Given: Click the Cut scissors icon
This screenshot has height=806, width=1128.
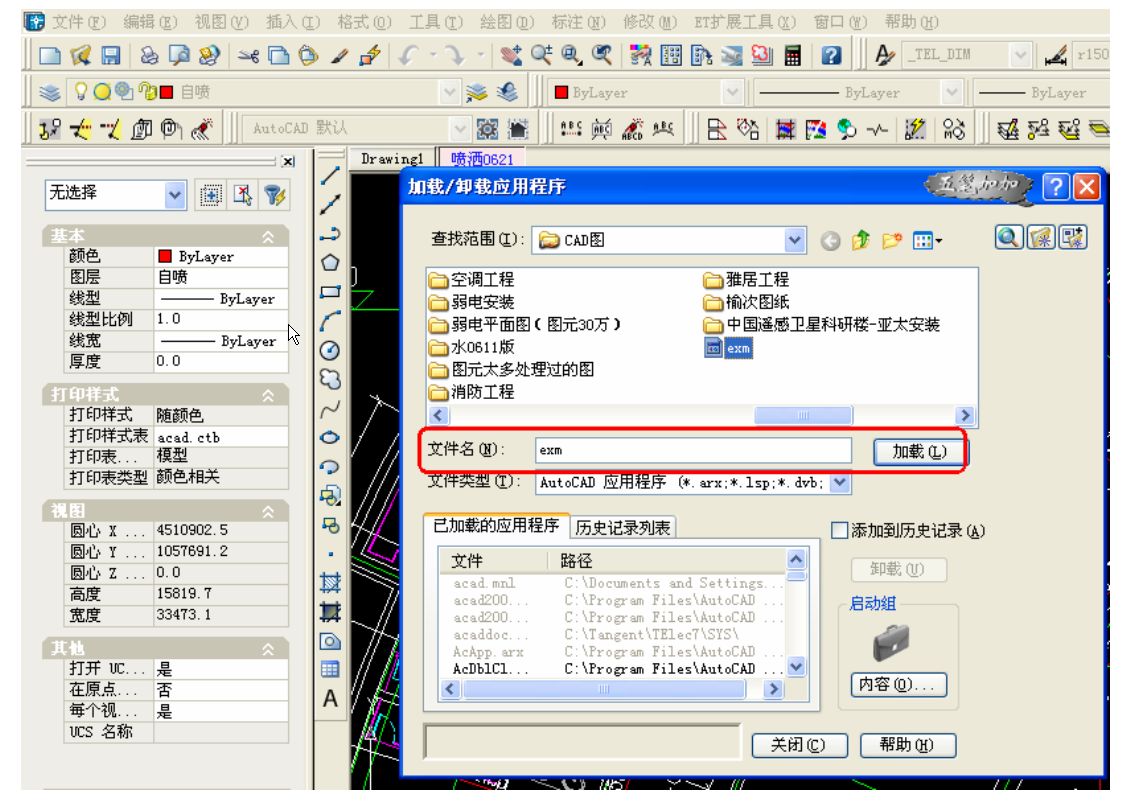Looking at the screenshot, I should [248, 55].
